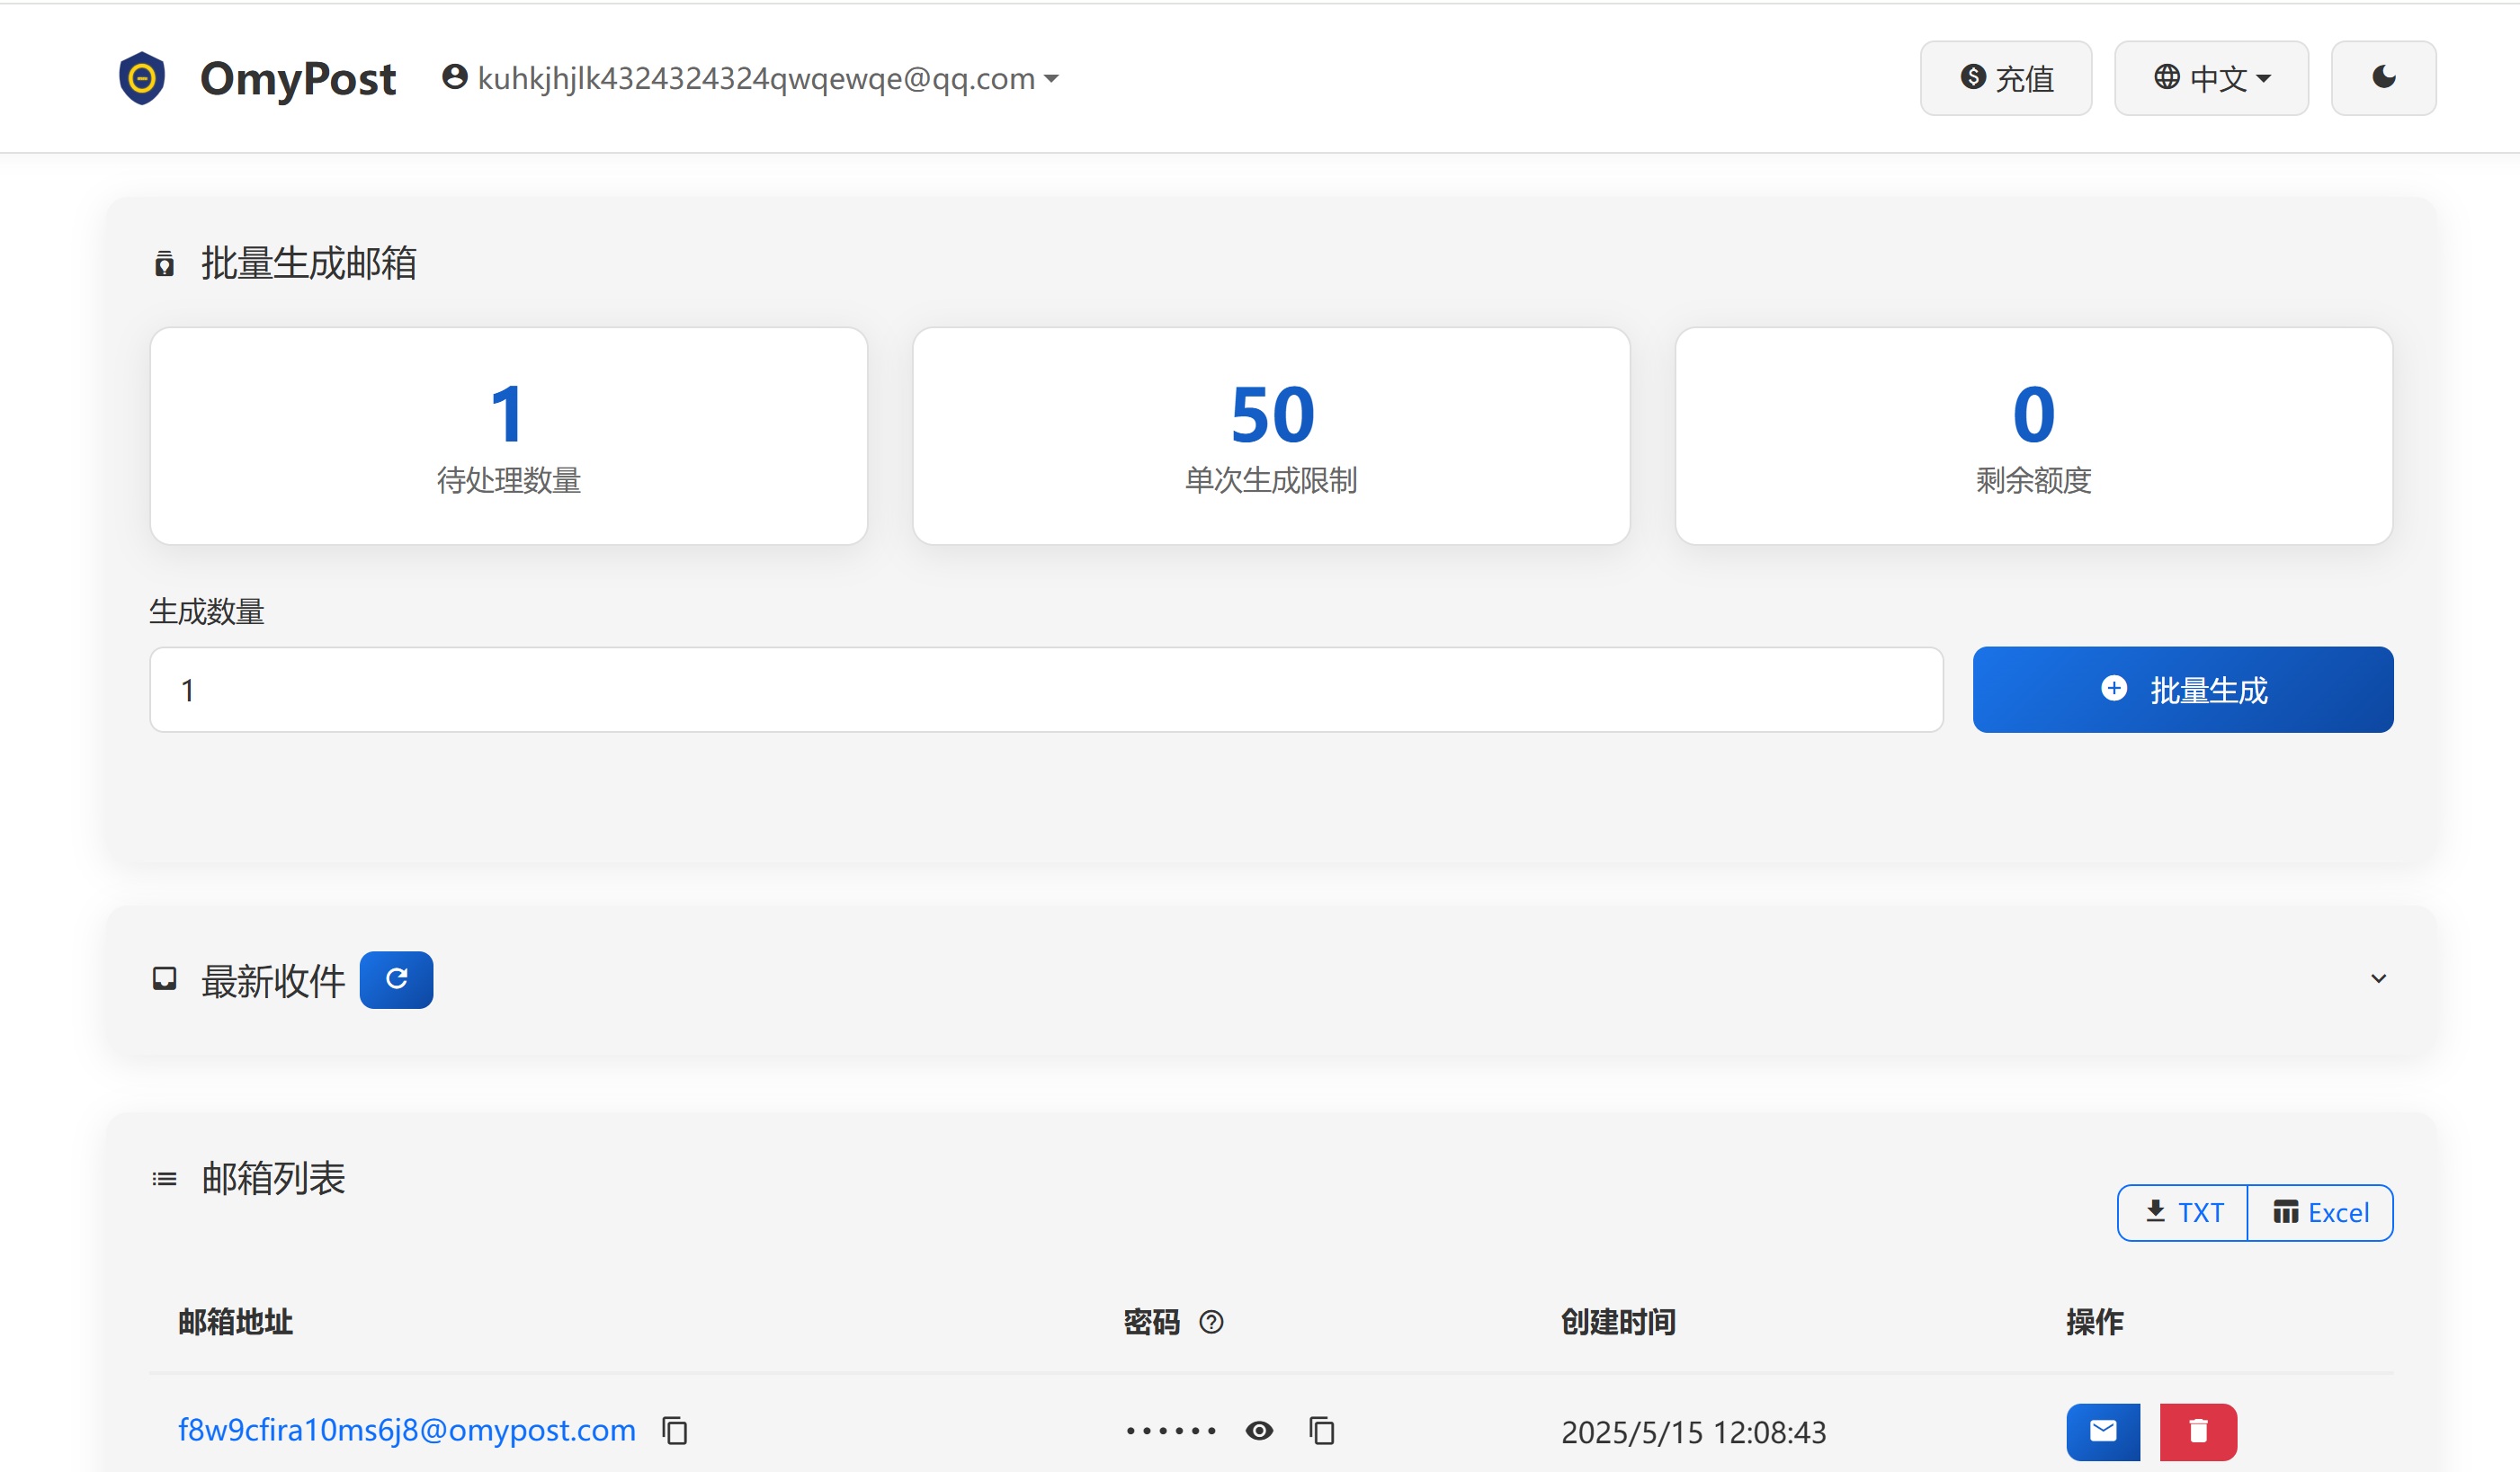The height and width of the screenshot is (1472, 2520).
Task: Copy the f8w9cfira10ms6j8 email address
Action: [x=675, y=1431]
